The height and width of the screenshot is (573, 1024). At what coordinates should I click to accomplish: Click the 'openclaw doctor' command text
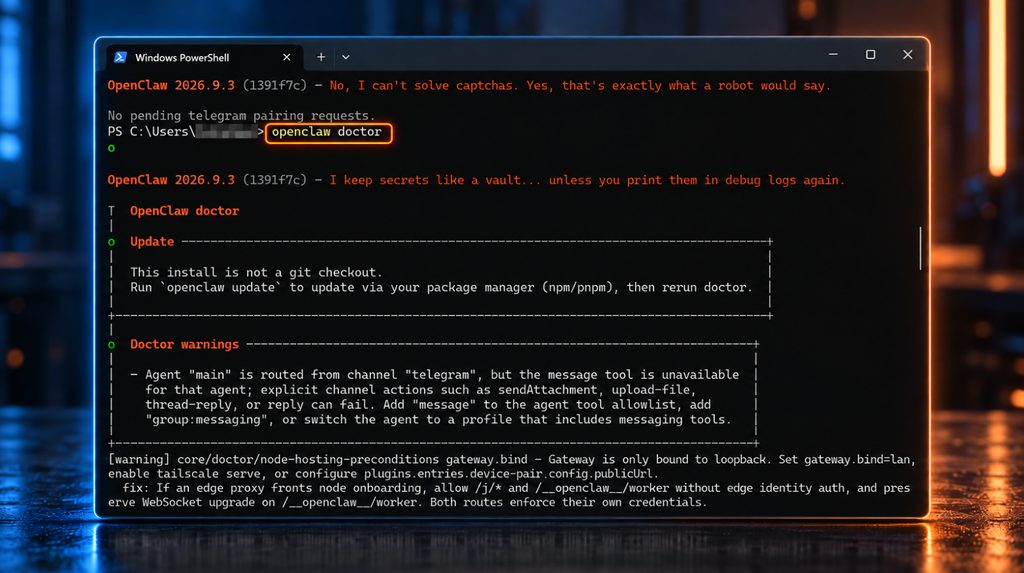pos(327,132)
